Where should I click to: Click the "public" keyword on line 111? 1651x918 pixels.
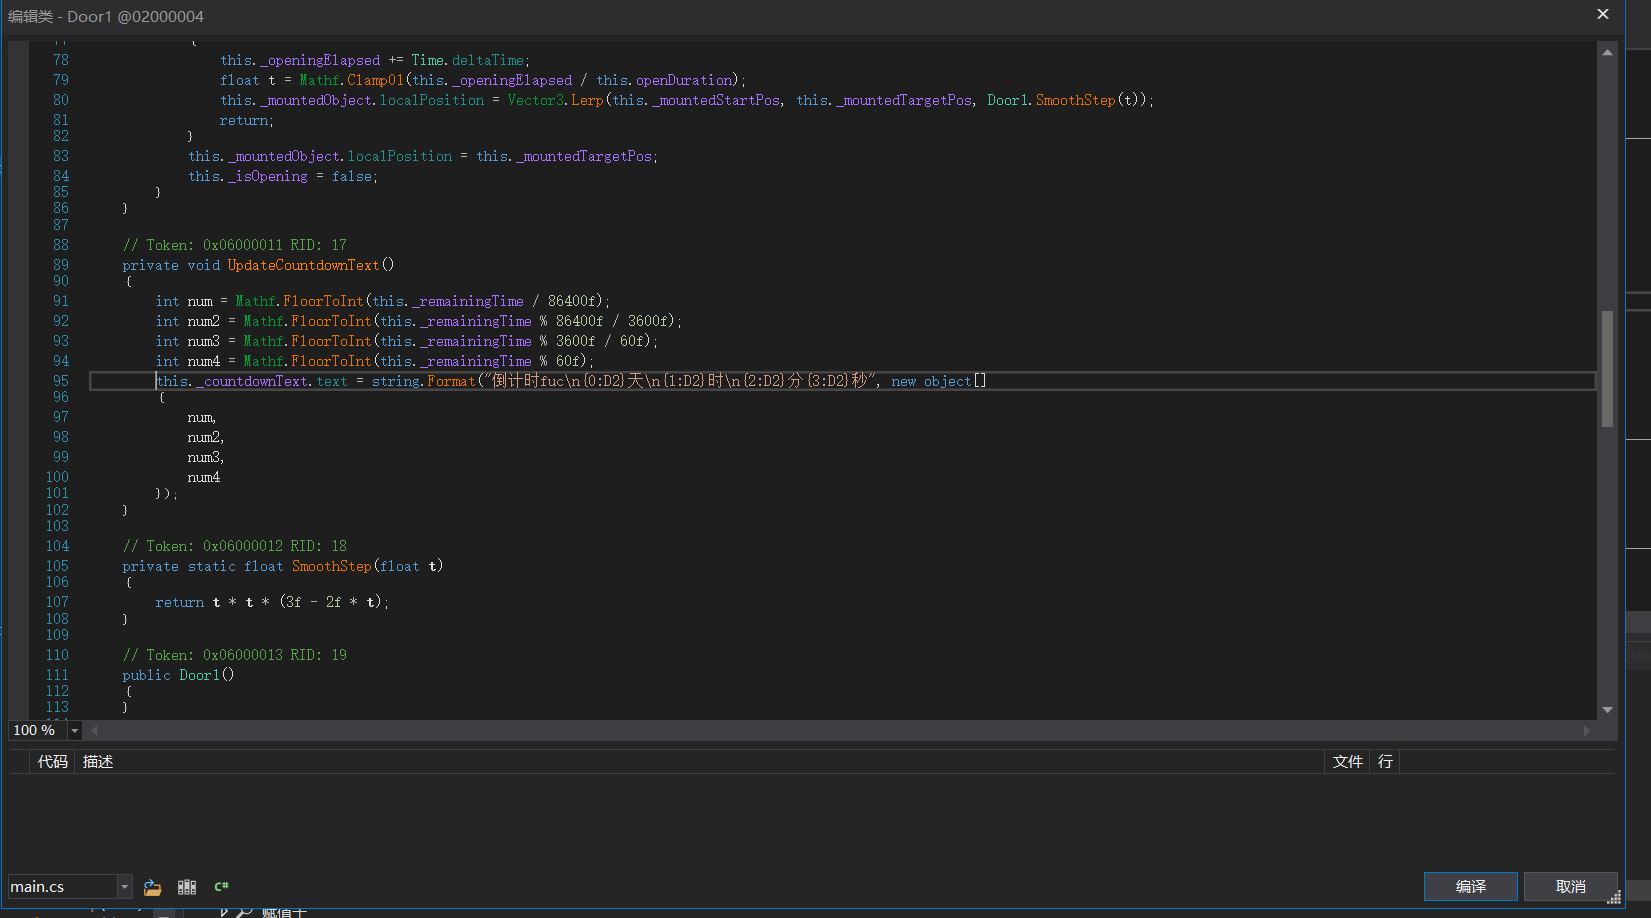point(147,675)
